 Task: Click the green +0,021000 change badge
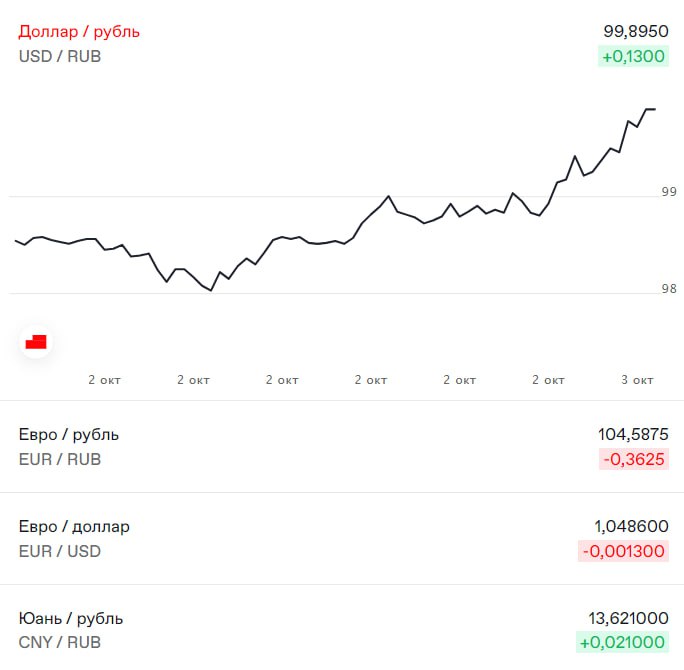pos(622,642)
